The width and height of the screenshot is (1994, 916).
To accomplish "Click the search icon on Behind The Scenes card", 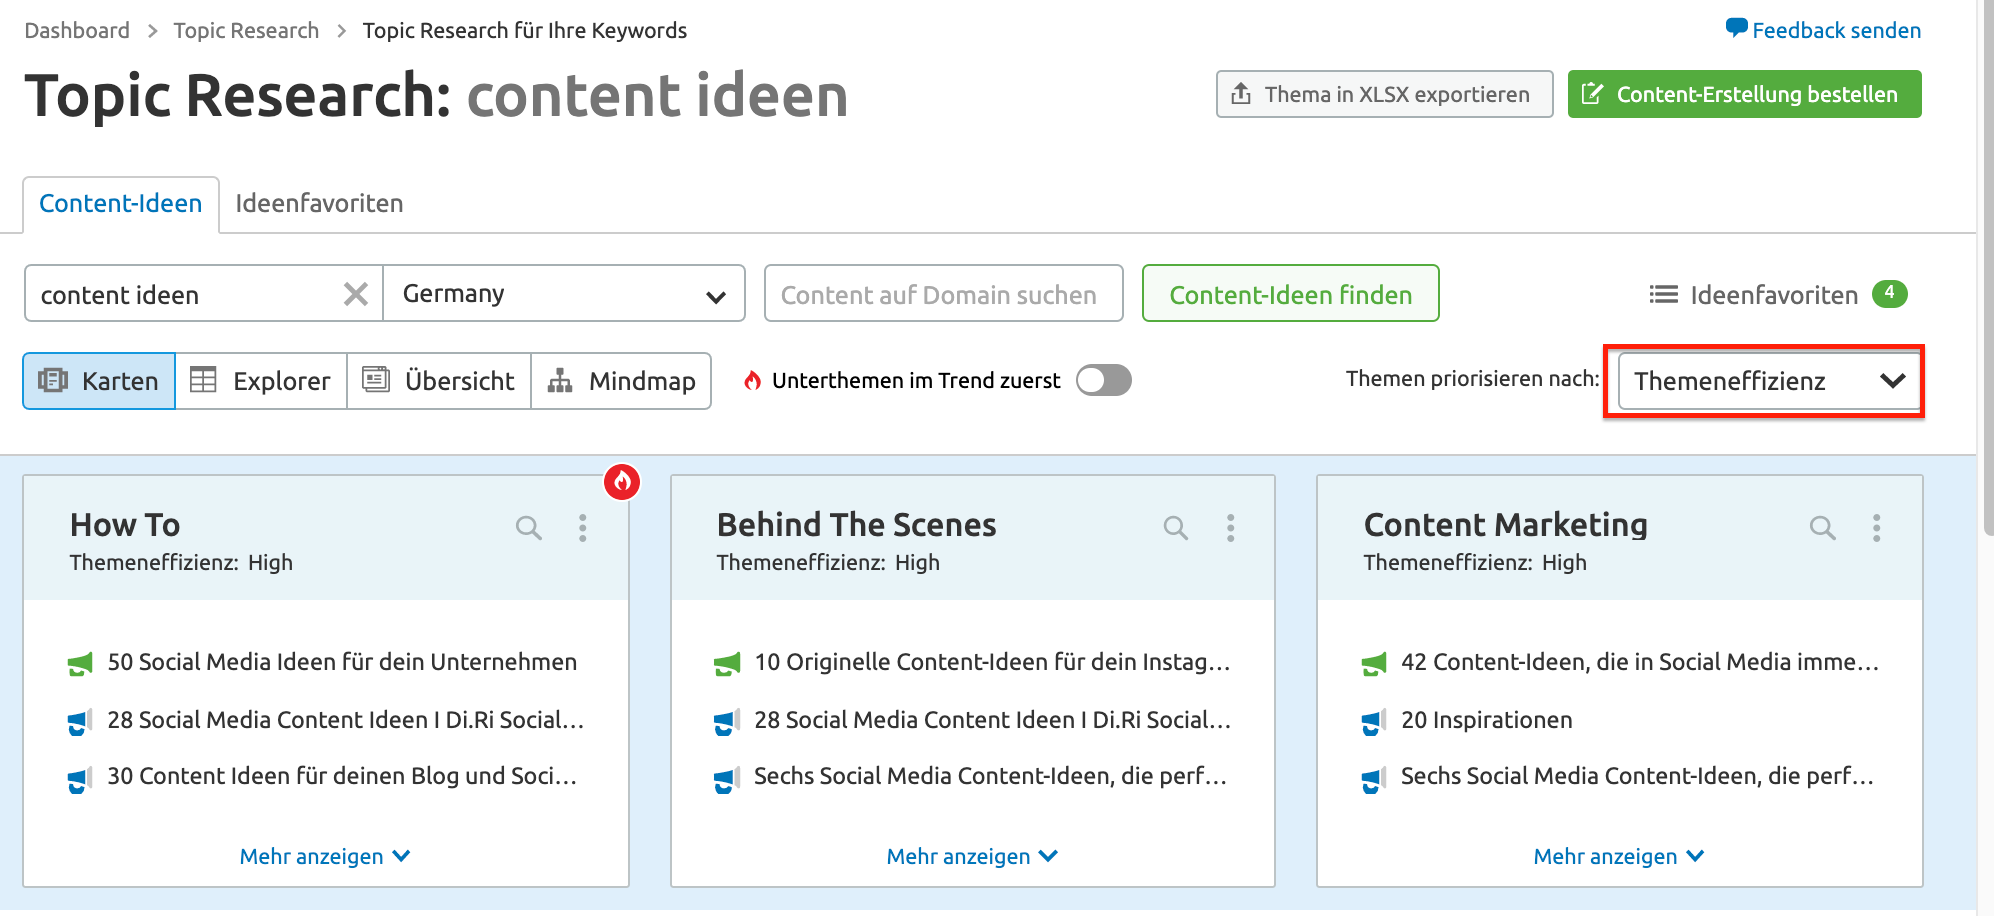I will (x=1176, y=528).
